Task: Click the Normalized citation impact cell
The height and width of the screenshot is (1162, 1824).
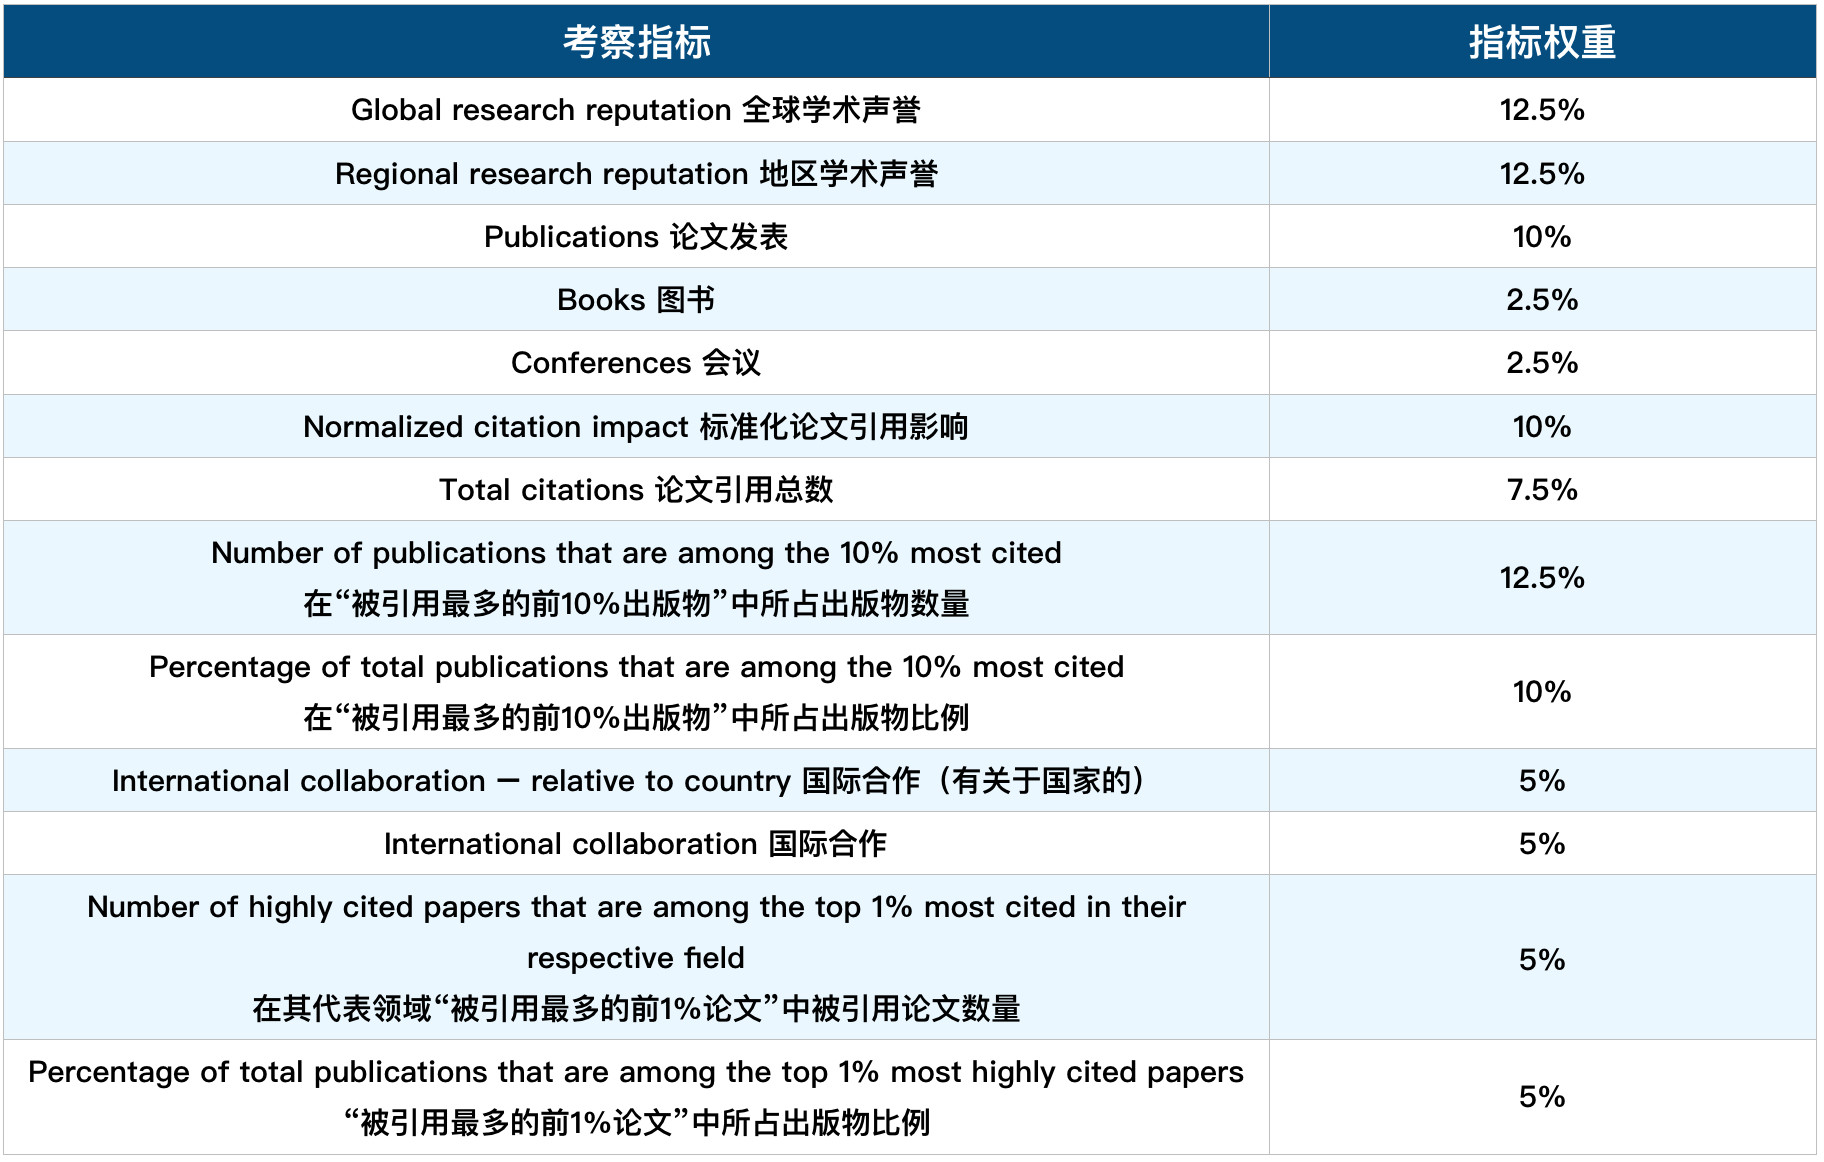Action: pyautogui.click(x=636, y=426)
